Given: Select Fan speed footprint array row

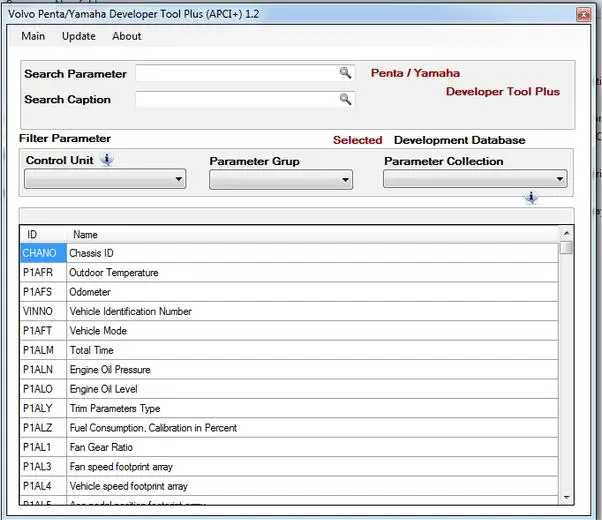Looking at the screenshot, I should [289, 467].
